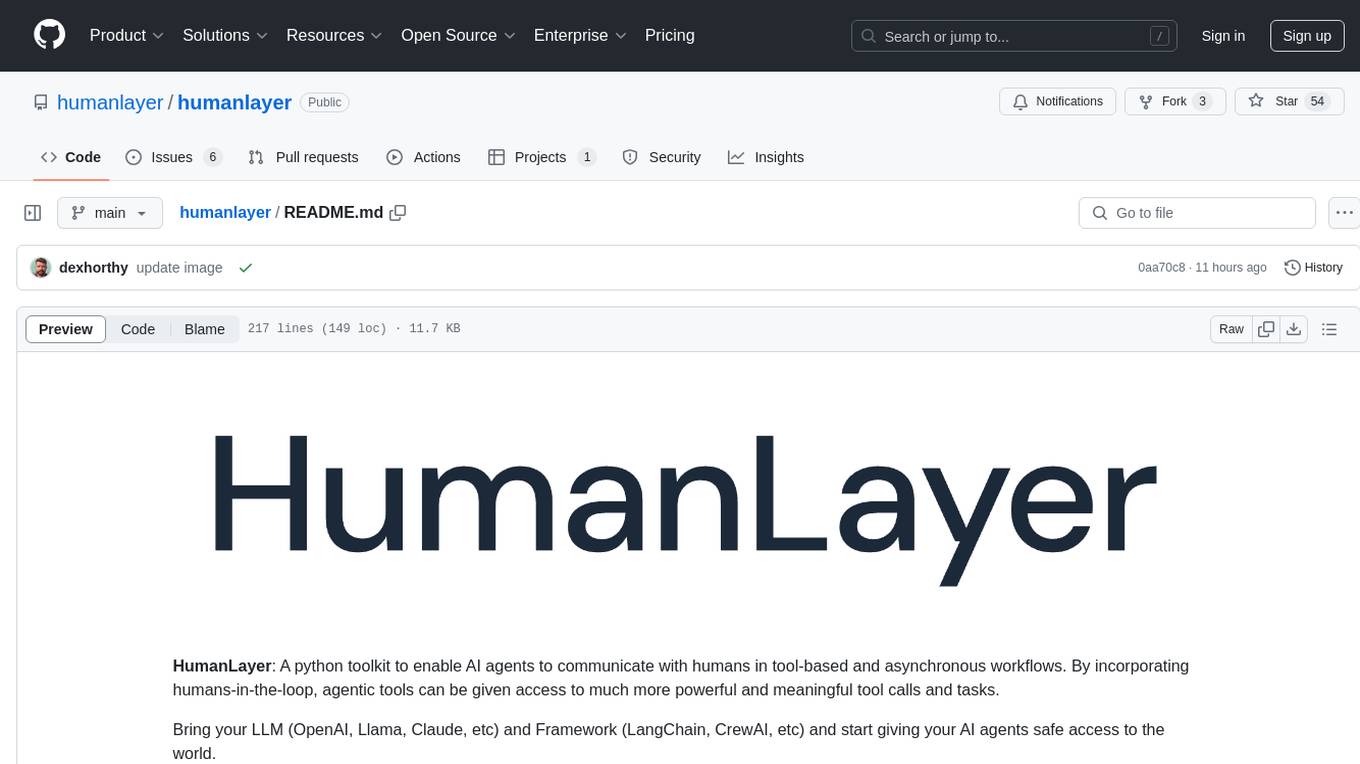Expand the Solutions menu
1360x764 pixels.
pyautogui.click(x=226, y=35)
